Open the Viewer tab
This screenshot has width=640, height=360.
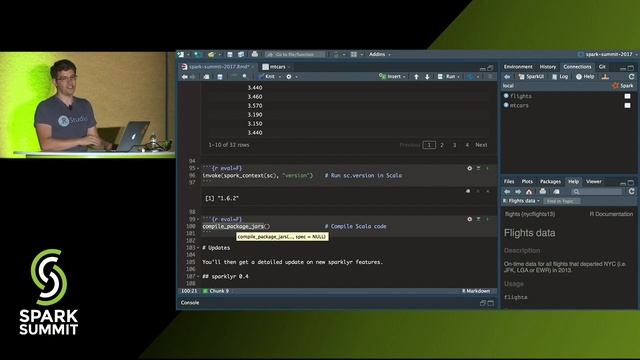coord(593,182)
